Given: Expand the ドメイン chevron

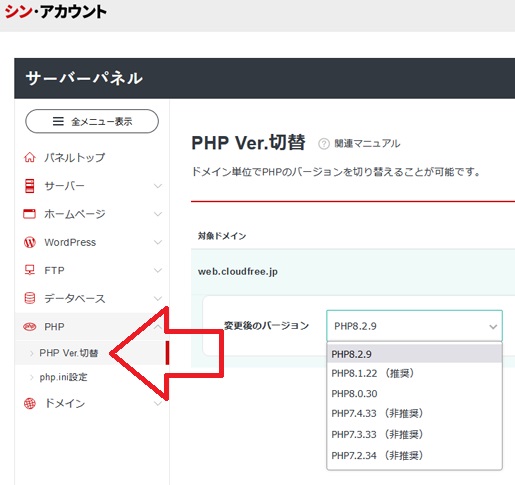Looking at the screenshot, I should click(158, 404).
